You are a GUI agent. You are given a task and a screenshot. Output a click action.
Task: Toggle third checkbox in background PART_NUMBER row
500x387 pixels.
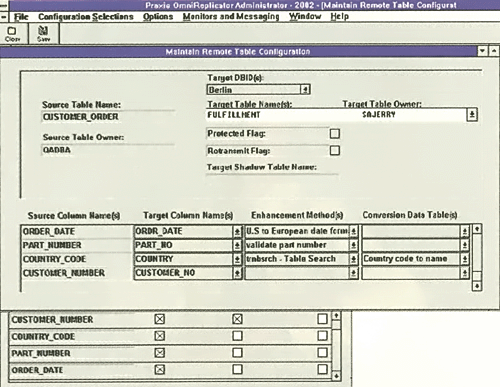pos(322,353)
